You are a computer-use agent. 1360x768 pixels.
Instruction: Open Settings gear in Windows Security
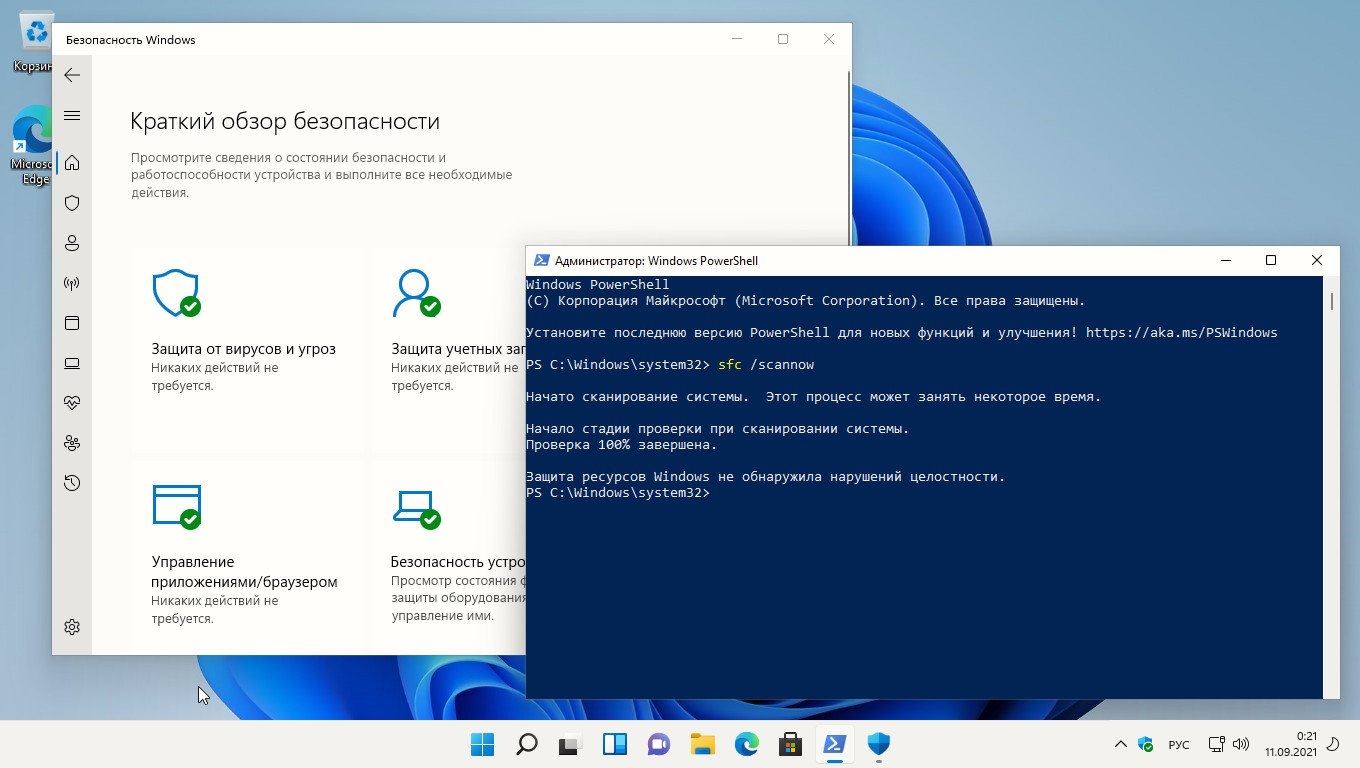coord(72,627)
